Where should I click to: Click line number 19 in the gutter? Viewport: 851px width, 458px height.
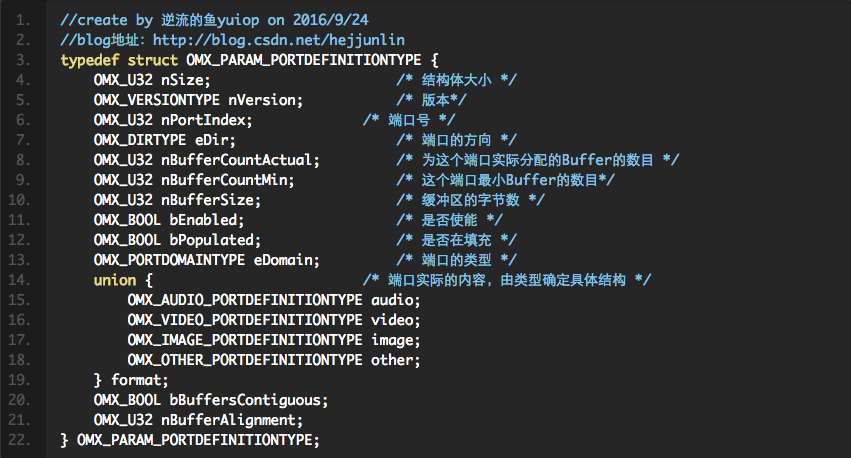(x=20, y=380)
